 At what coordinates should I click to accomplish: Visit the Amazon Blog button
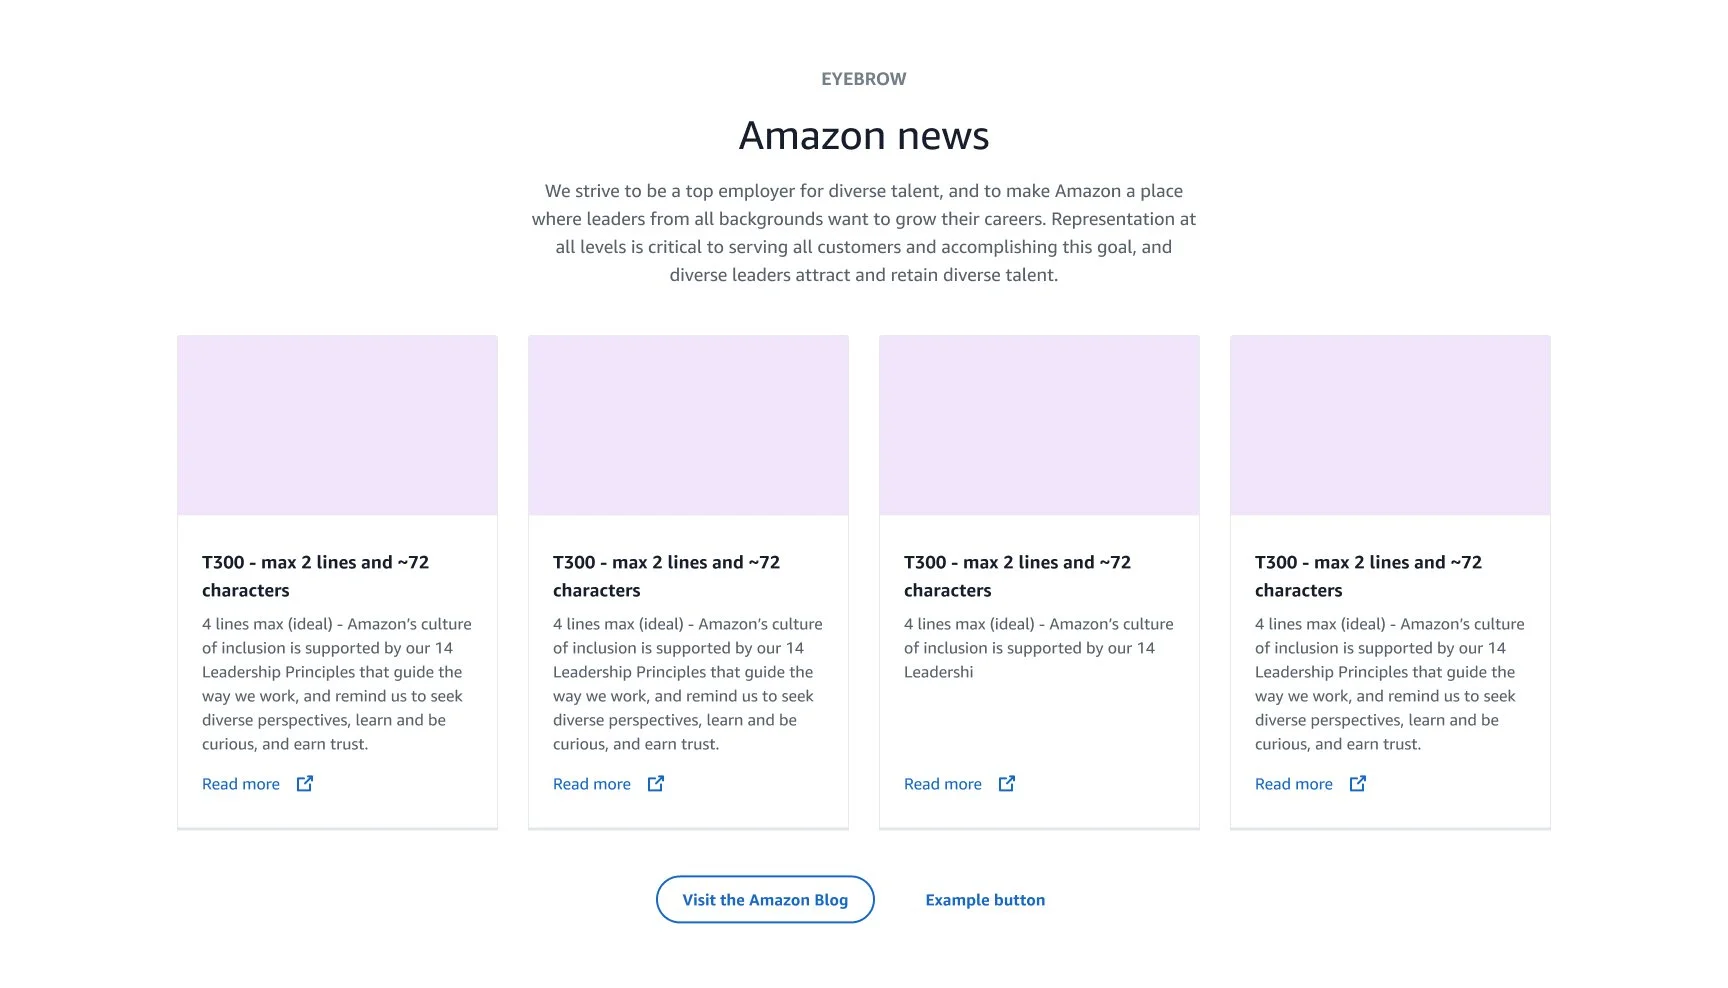point(765,900)
